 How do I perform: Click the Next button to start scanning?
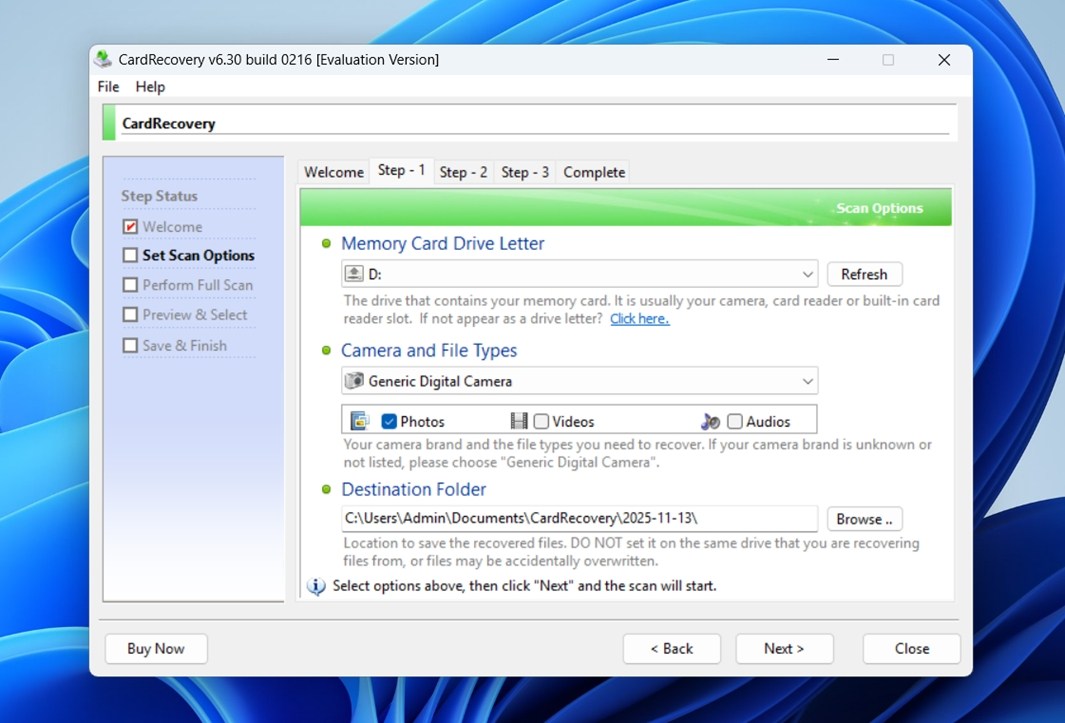(784, 648)
